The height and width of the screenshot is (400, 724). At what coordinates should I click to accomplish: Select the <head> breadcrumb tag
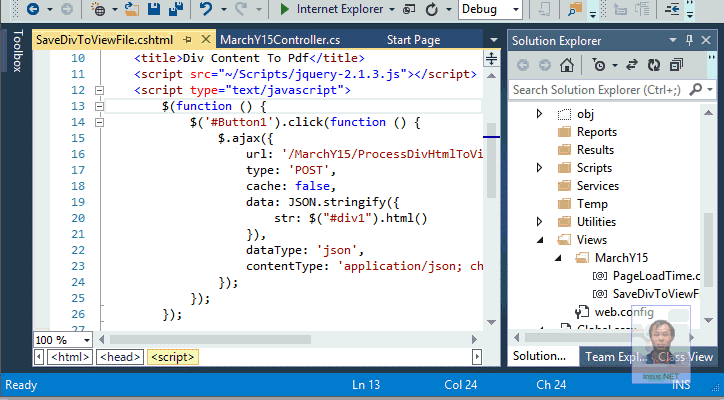click(120, 357)
